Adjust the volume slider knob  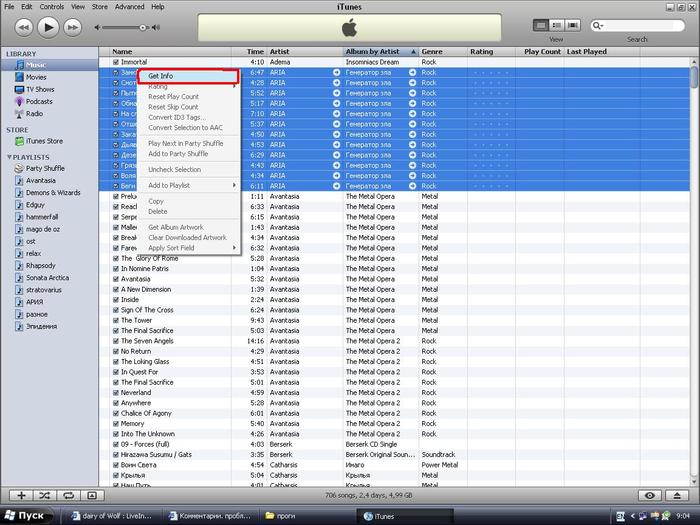[143, 27]
